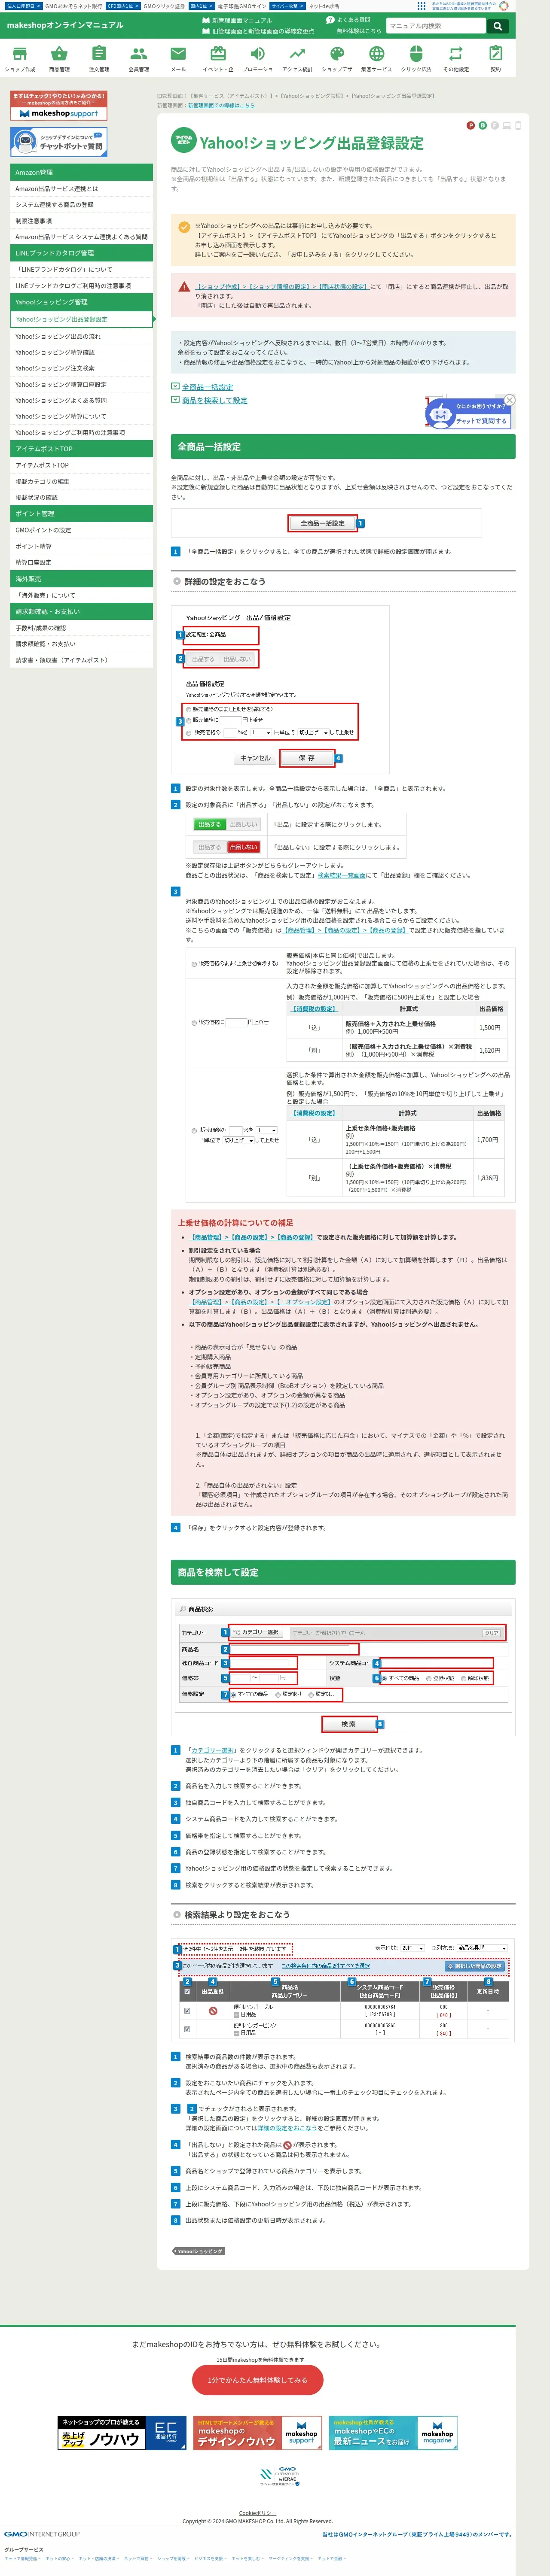550x2576 pixels.
Task: Open the 検索結果一覧画面 inline link
Action: [341, 875]
